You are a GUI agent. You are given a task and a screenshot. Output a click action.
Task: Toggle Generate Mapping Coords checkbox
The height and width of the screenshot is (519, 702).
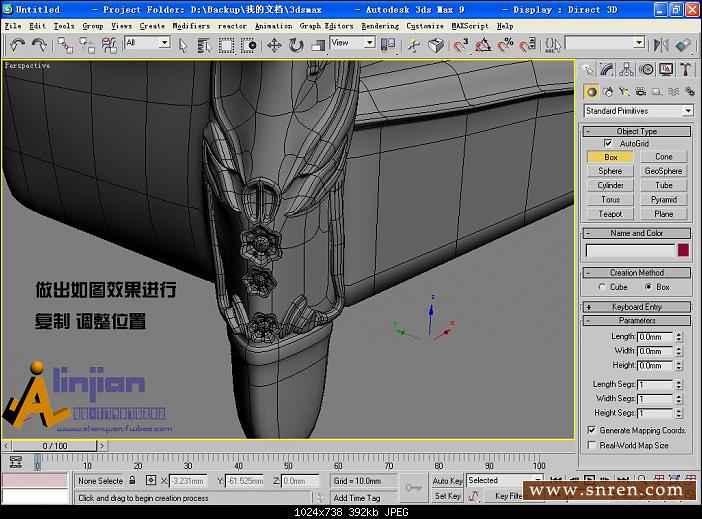tap(591, 430)
